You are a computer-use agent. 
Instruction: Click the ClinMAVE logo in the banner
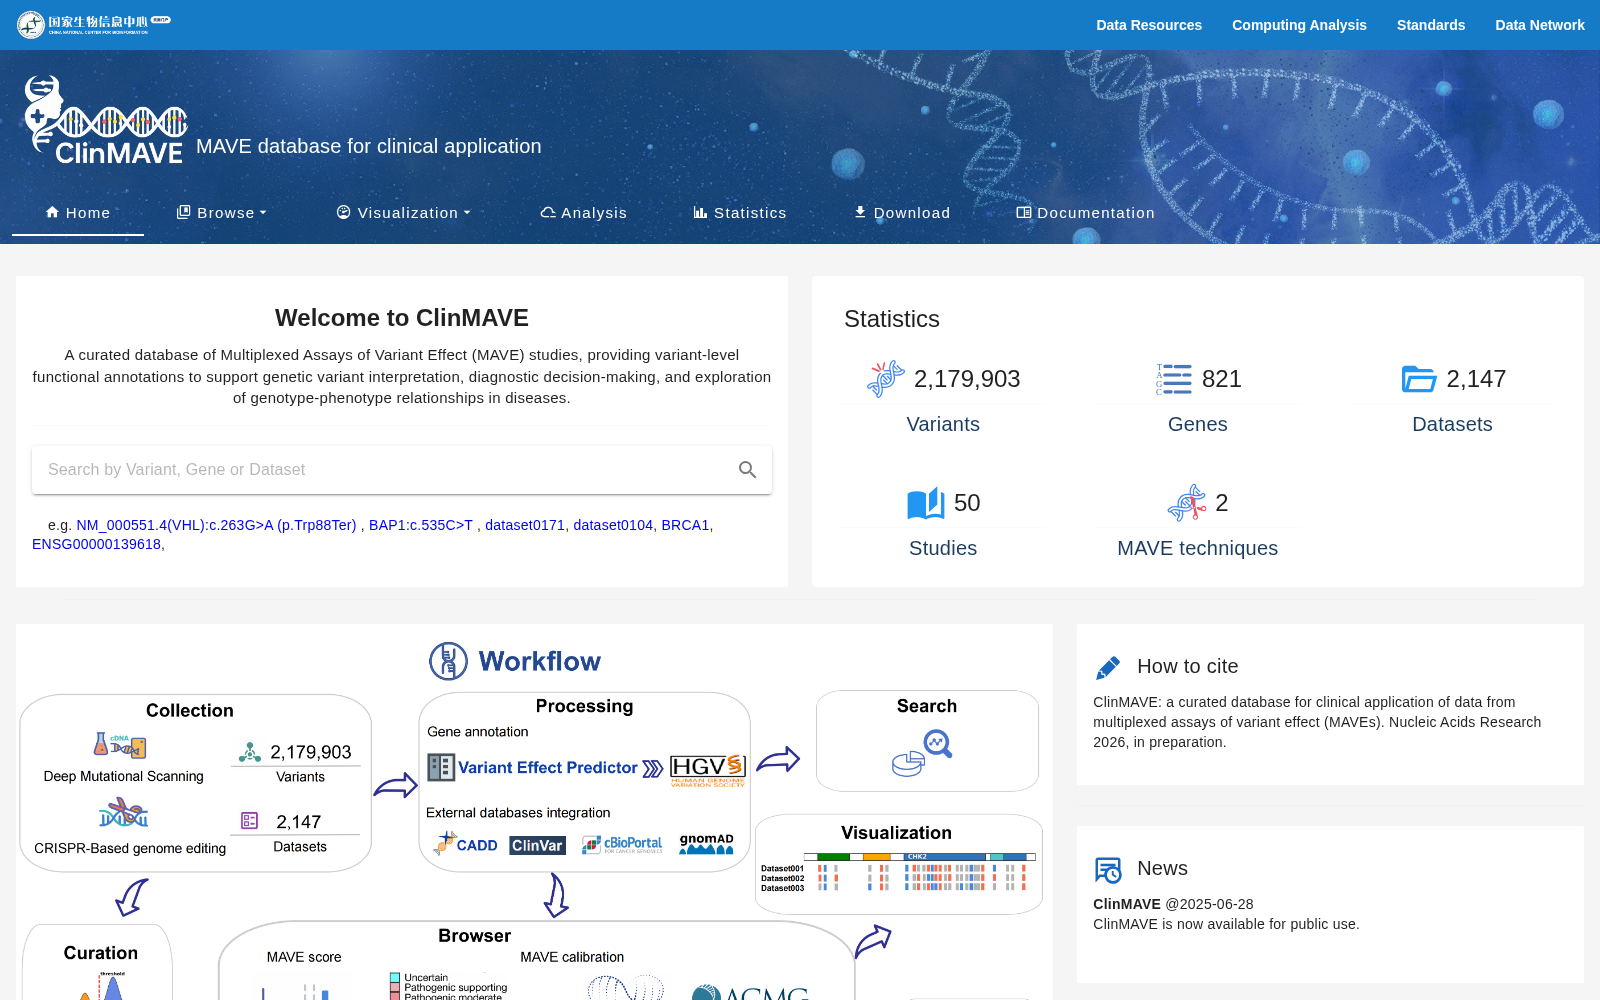coord(105,121)
